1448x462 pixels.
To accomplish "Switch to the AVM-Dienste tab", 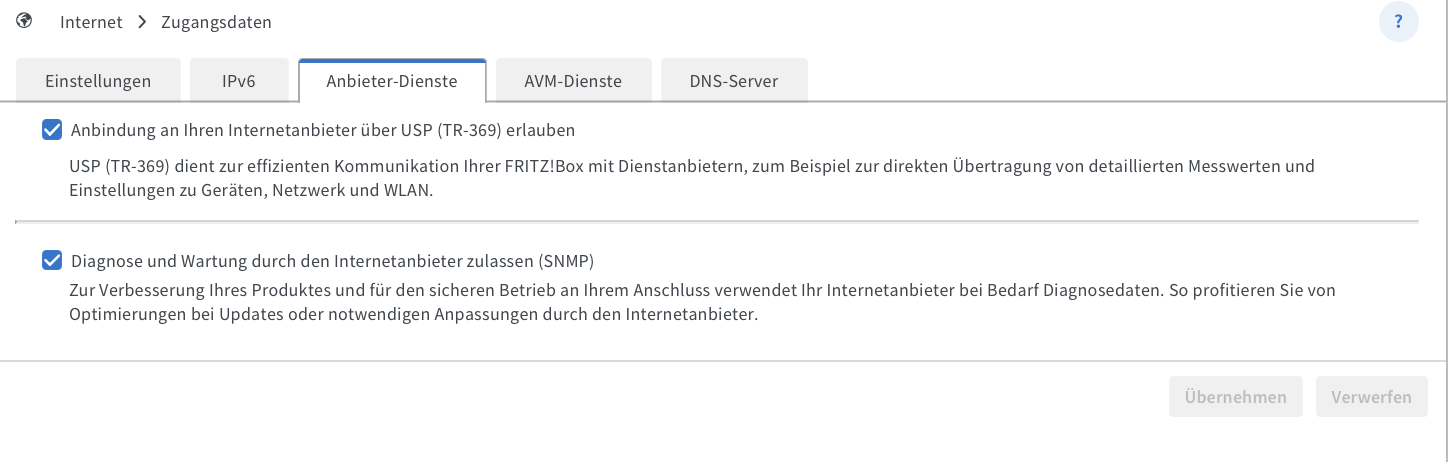I will (573, 81).
